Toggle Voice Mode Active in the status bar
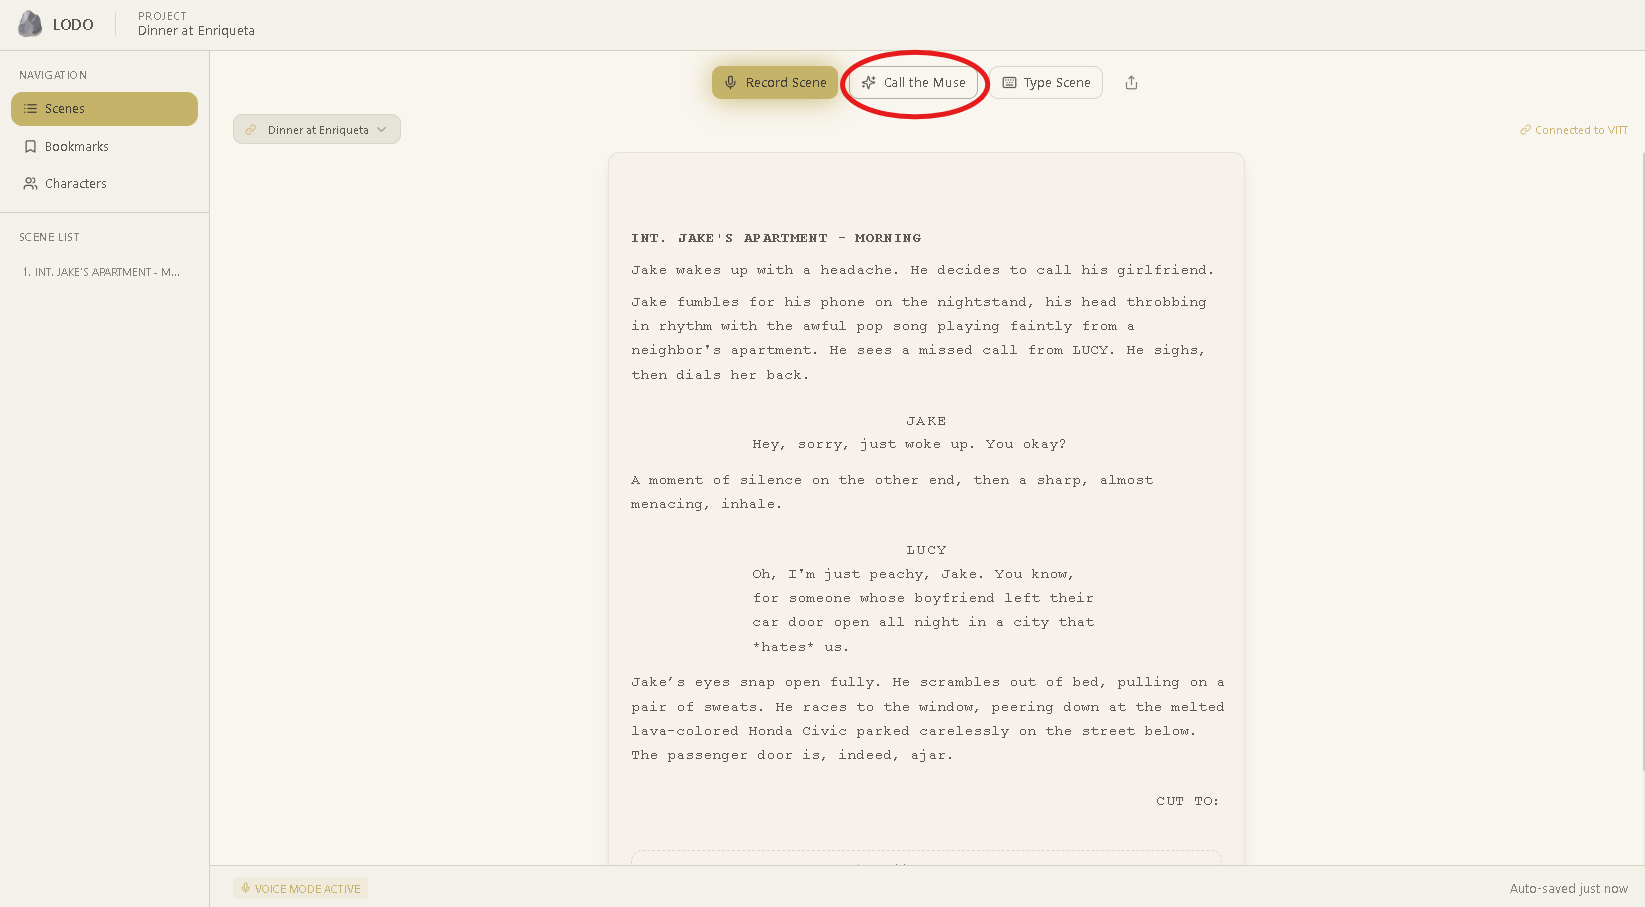Screen dimensions: 1645x907 tap(300, 888)
